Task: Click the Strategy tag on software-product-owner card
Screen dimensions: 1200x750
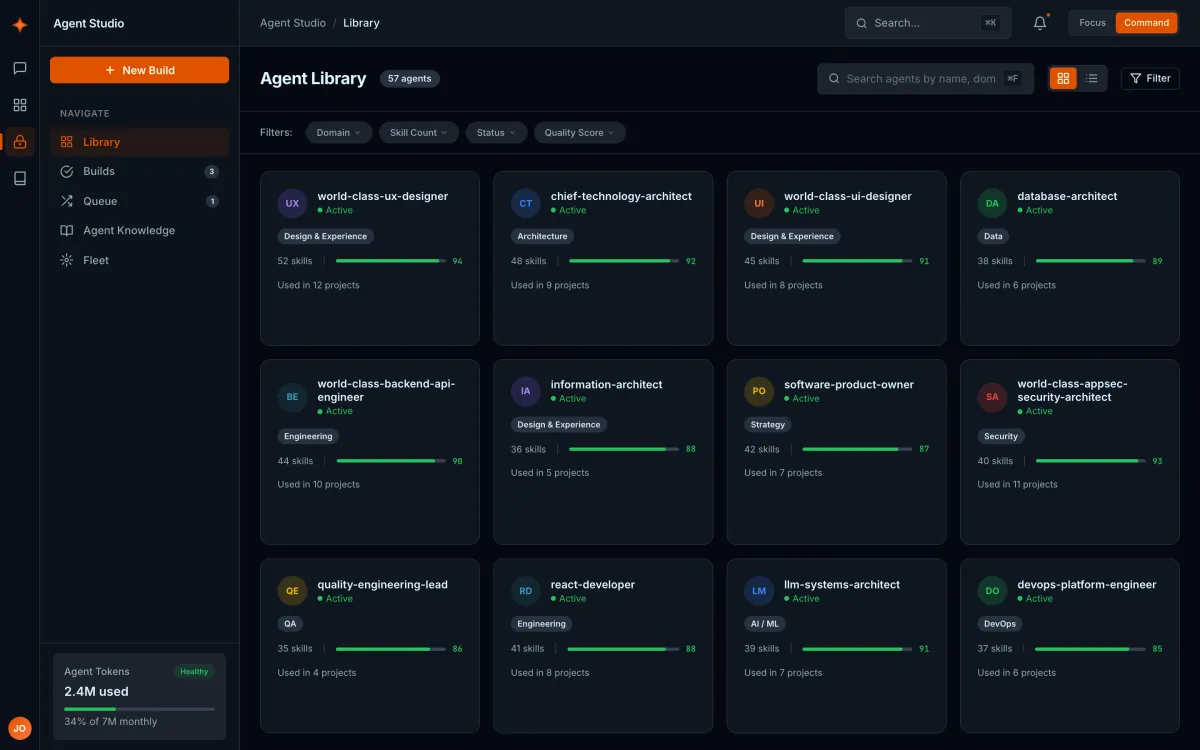Action: point(768,425)
